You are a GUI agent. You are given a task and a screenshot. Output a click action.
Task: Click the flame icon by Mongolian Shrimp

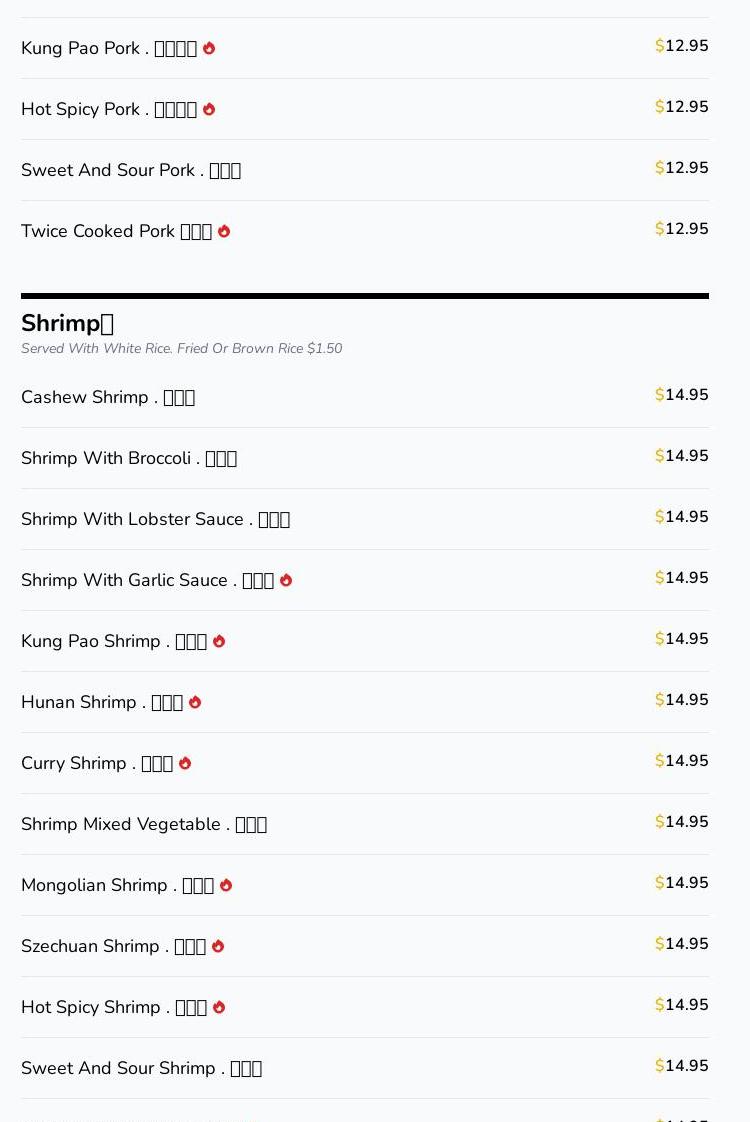coord(226,885)
